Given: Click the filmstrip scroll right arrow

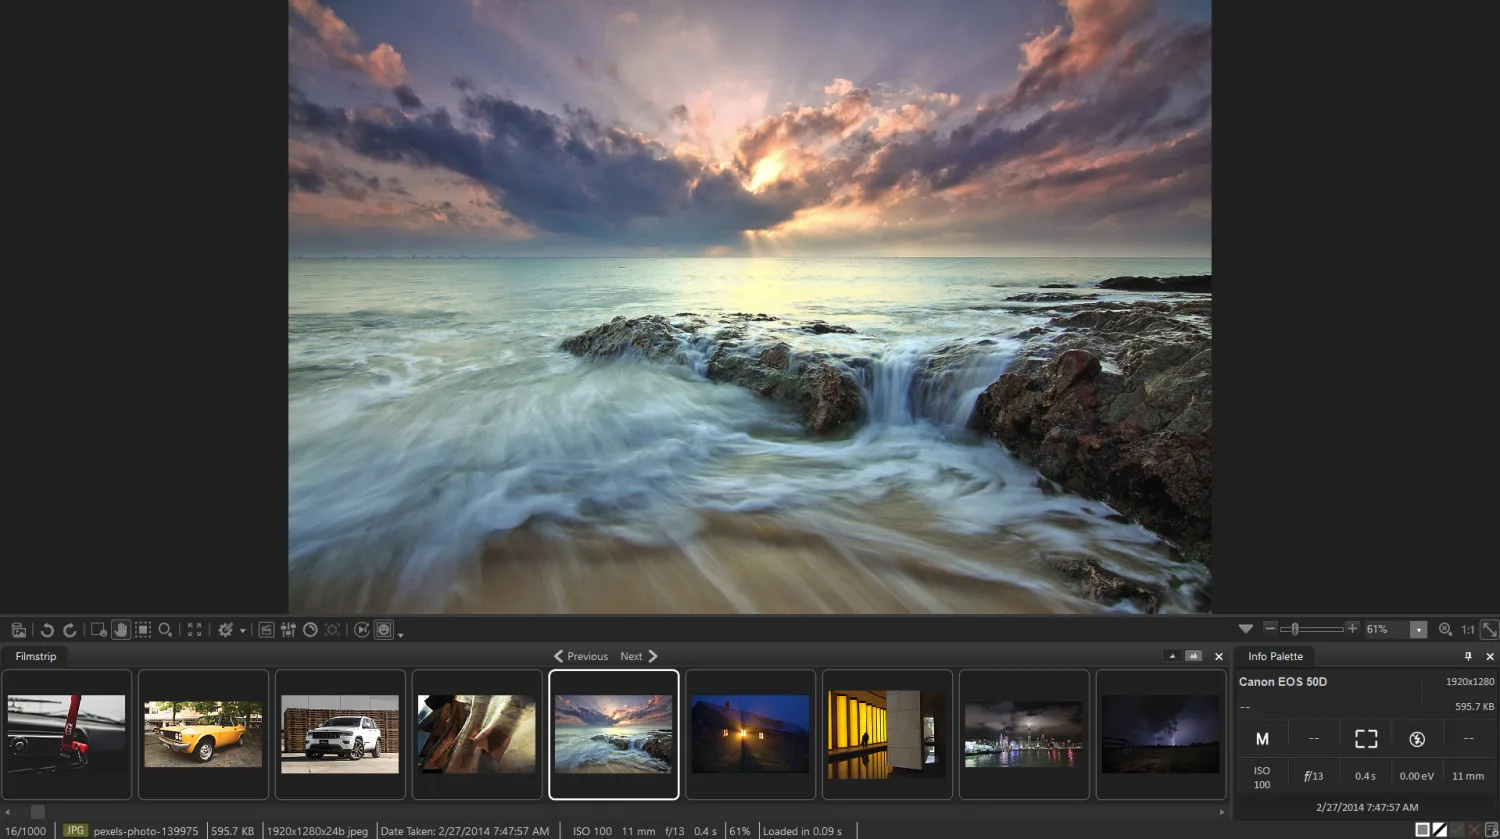Looking at the screenshot, I should point(1222,812).
